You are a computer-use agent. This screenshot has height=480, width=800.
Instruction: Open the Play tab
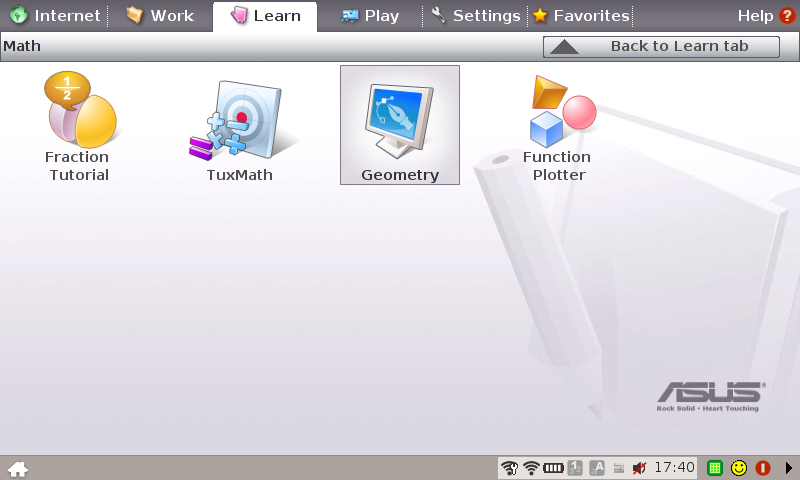coord(370,16)
